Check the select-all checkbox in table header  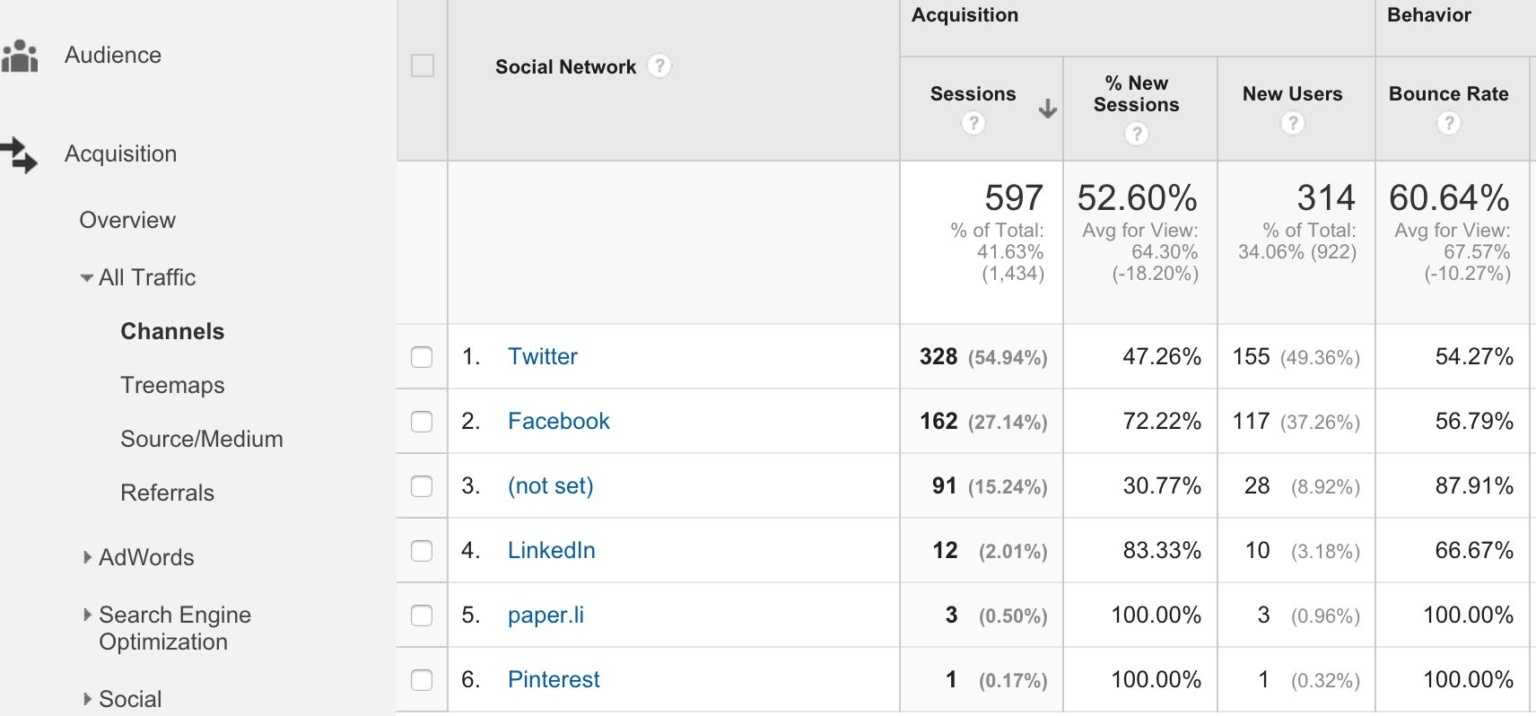(x=423, y=66)
